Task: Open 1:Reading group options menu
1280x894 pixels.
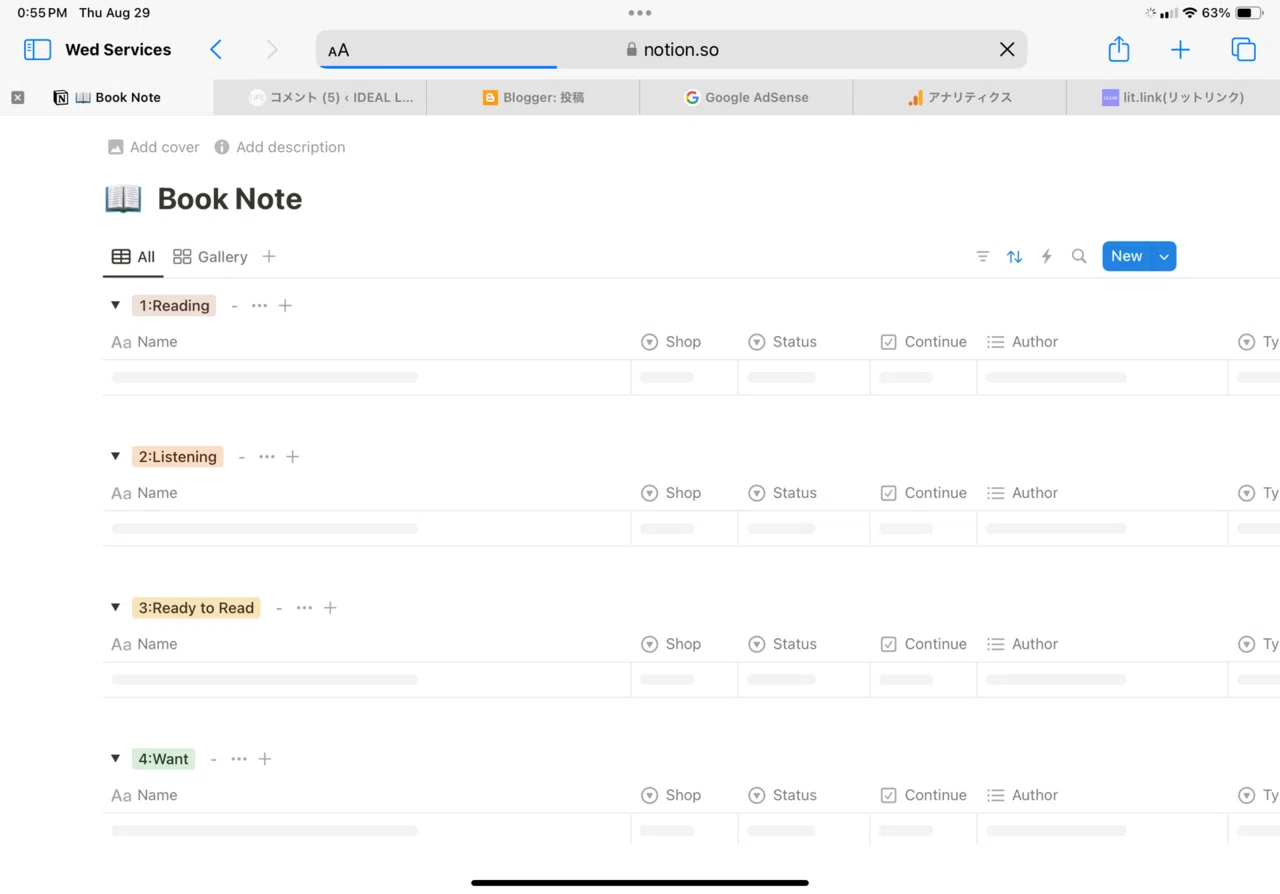Action: [260, 306]
